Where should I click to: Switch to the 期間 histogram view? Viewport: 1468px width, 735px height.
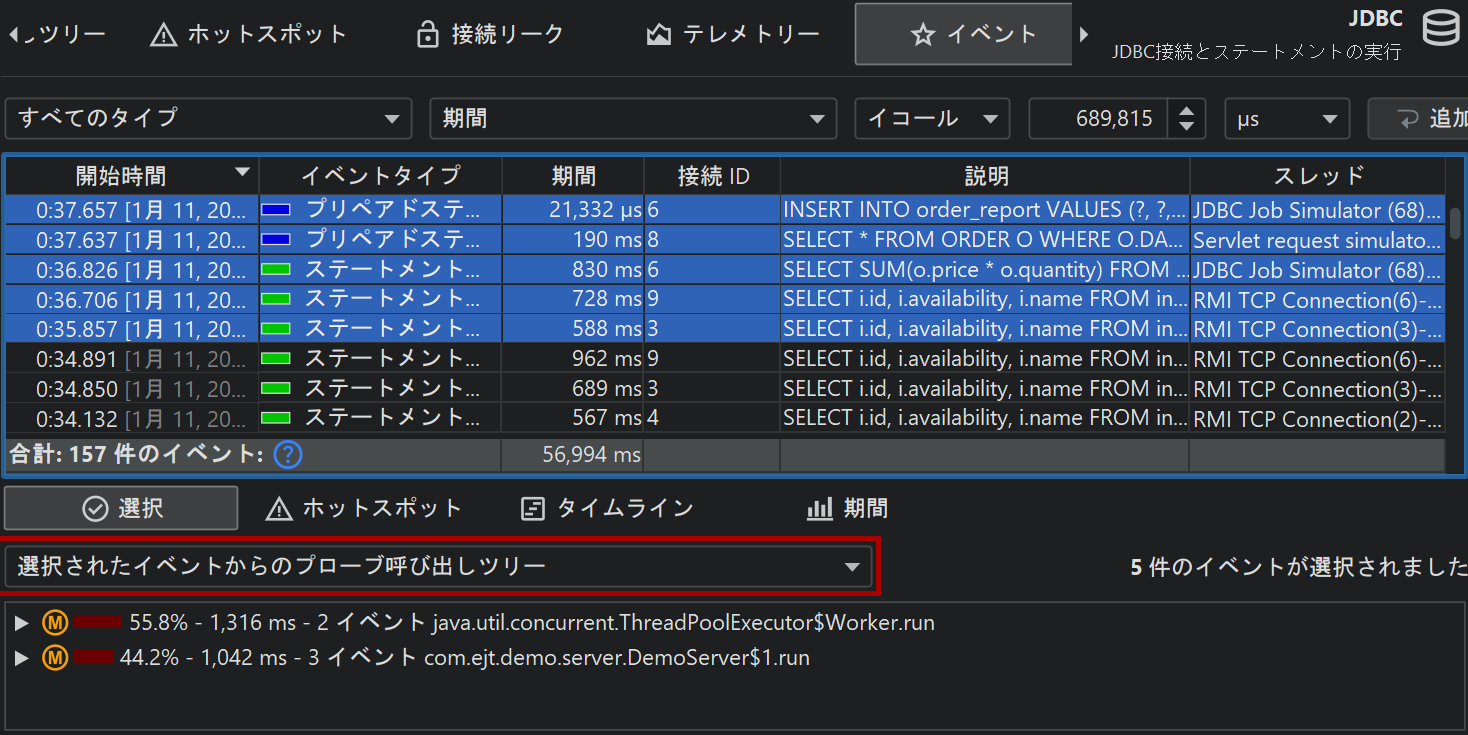point(847,508)
